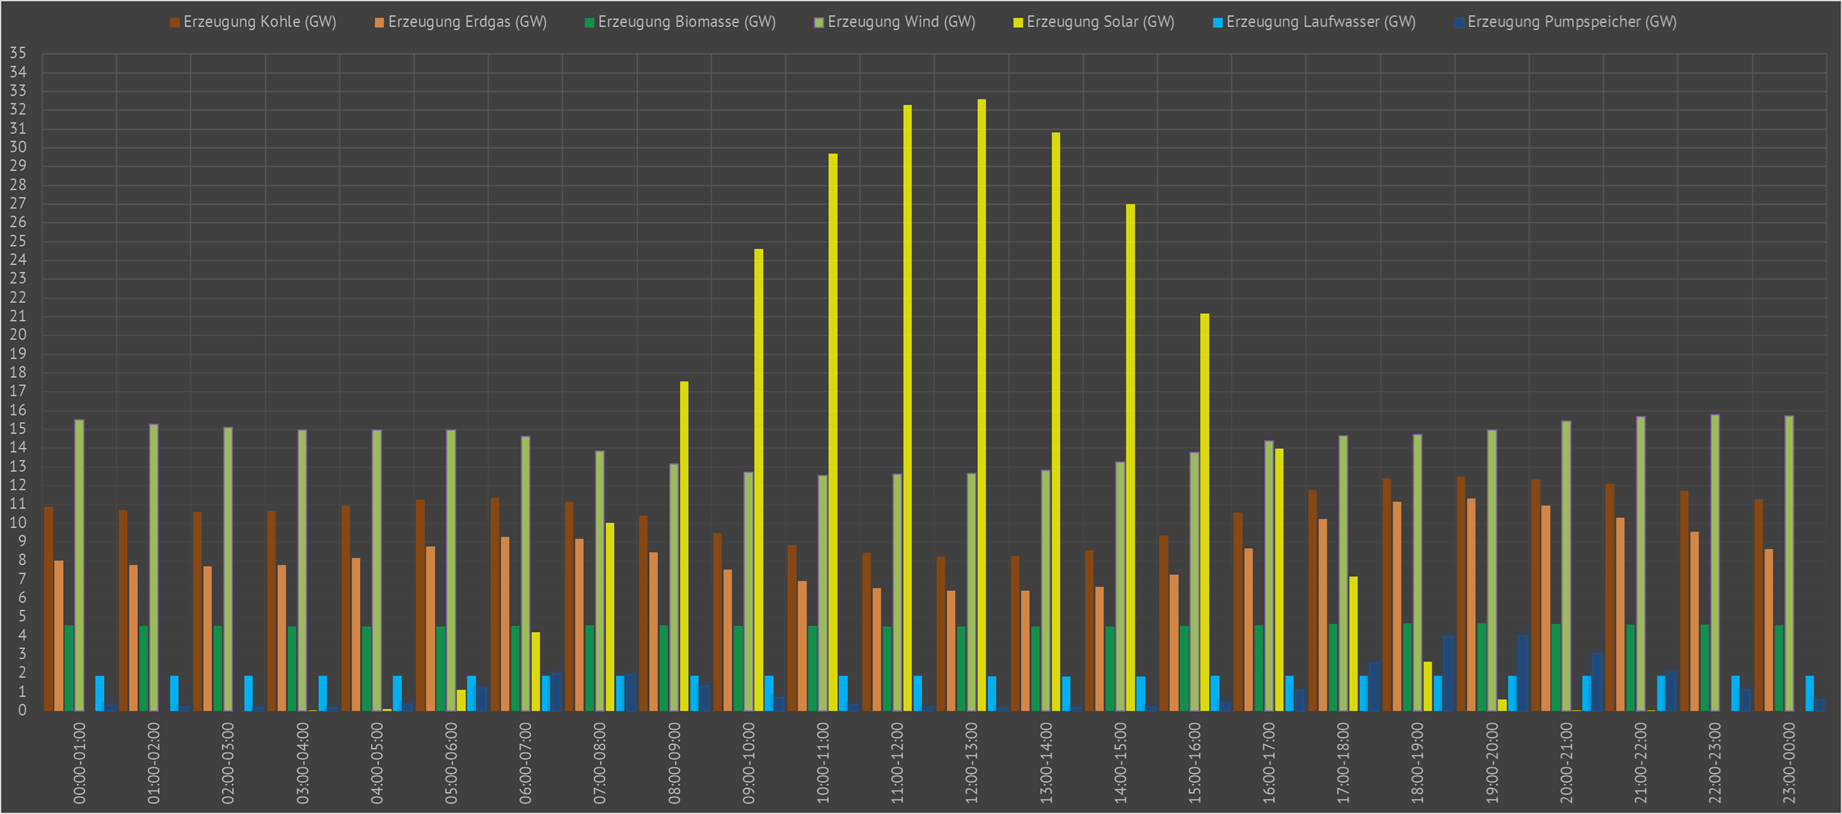The height and width of the screenshot is (814, 1842).
Task: Click the y-axis value 35
Action: pos(18,54)
